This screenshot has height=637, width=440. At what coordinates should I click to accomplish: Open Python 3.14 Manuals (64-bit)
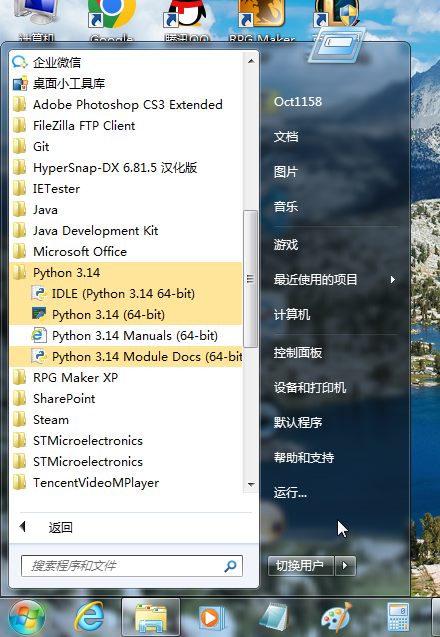tap(126, 336)
